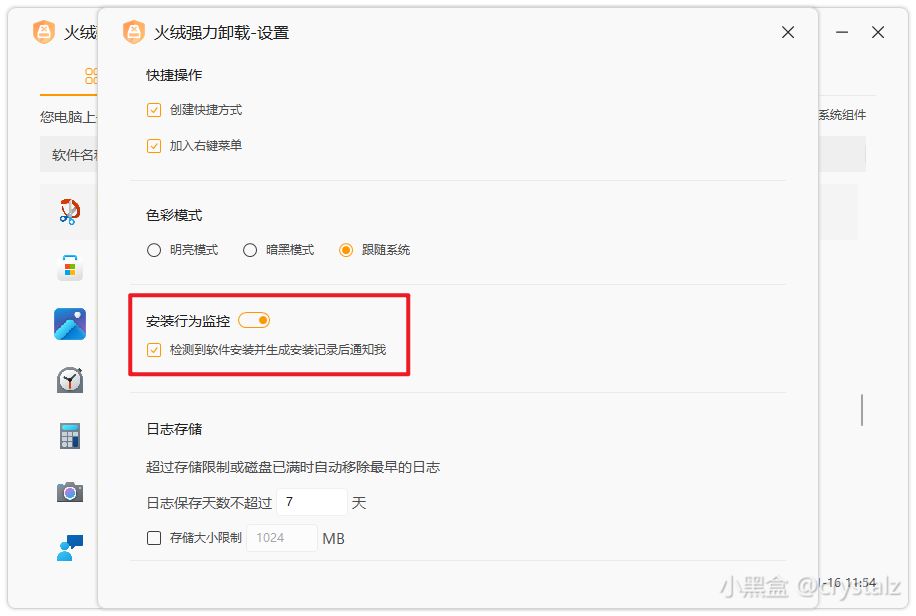The image size is (916, 616).
Task: Click the main window's vertical scrollbar
Action: [x=862, y=410]
